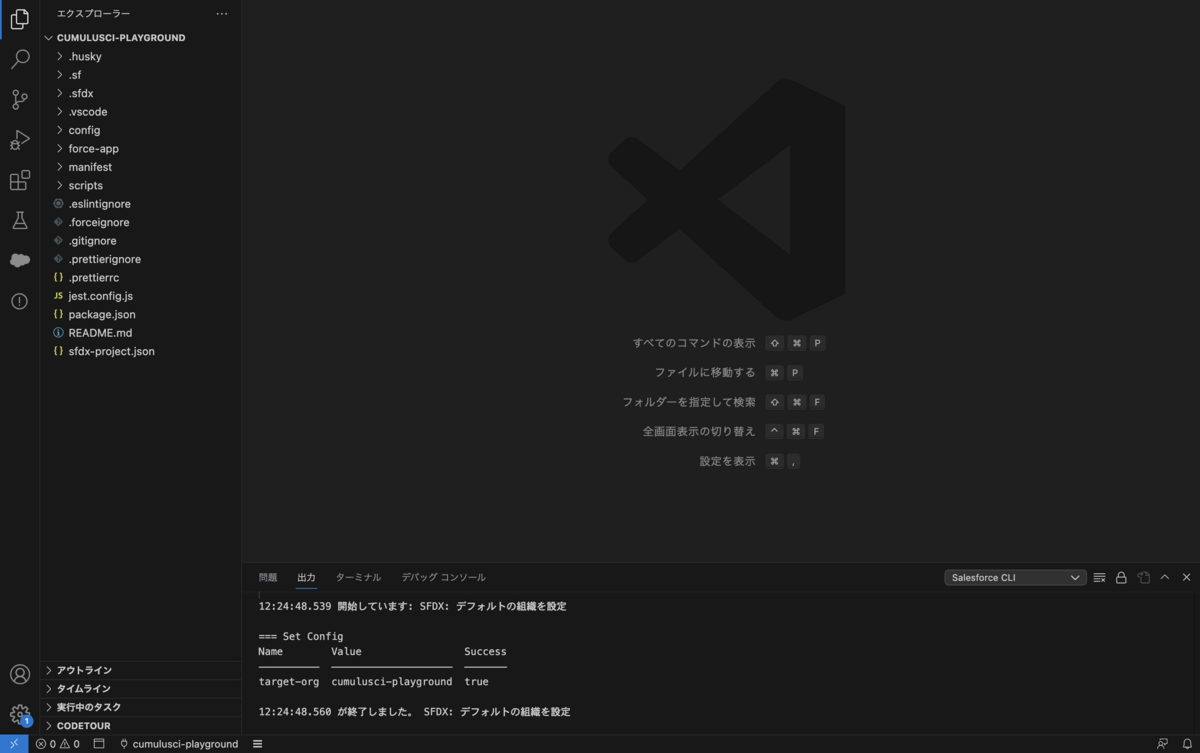This screenshot has height=753, width=1200.
Task: Expand the config folder
Action: (x=84, y=130)
